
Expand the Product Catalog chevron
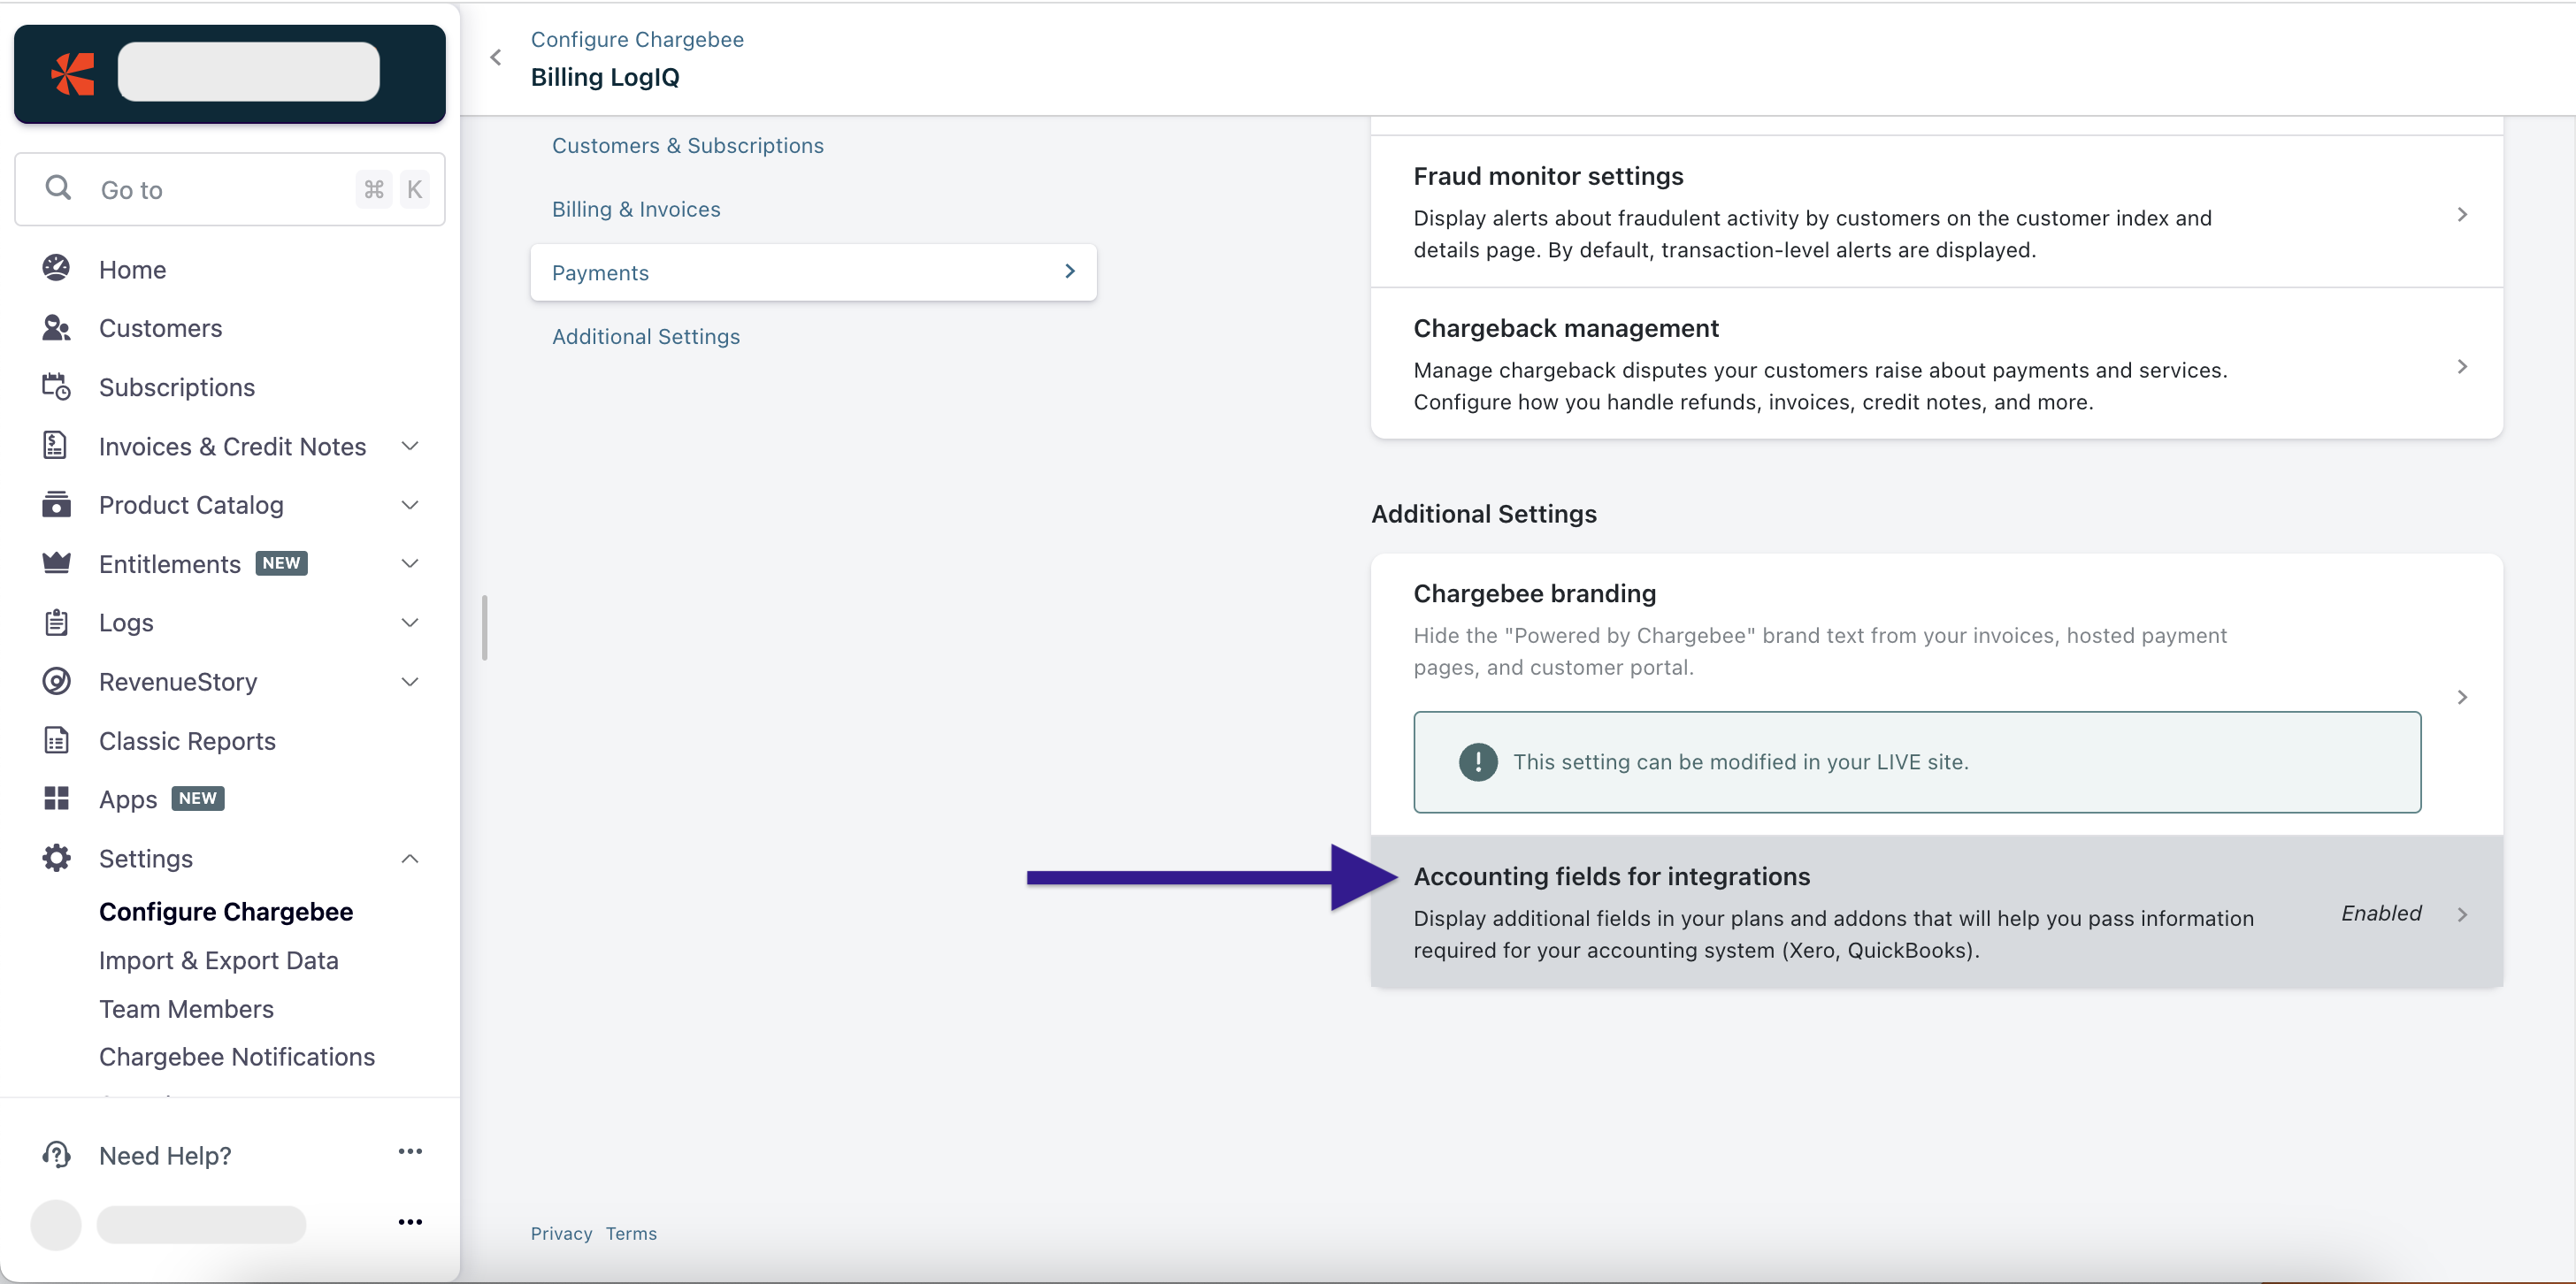pos(410,504)
